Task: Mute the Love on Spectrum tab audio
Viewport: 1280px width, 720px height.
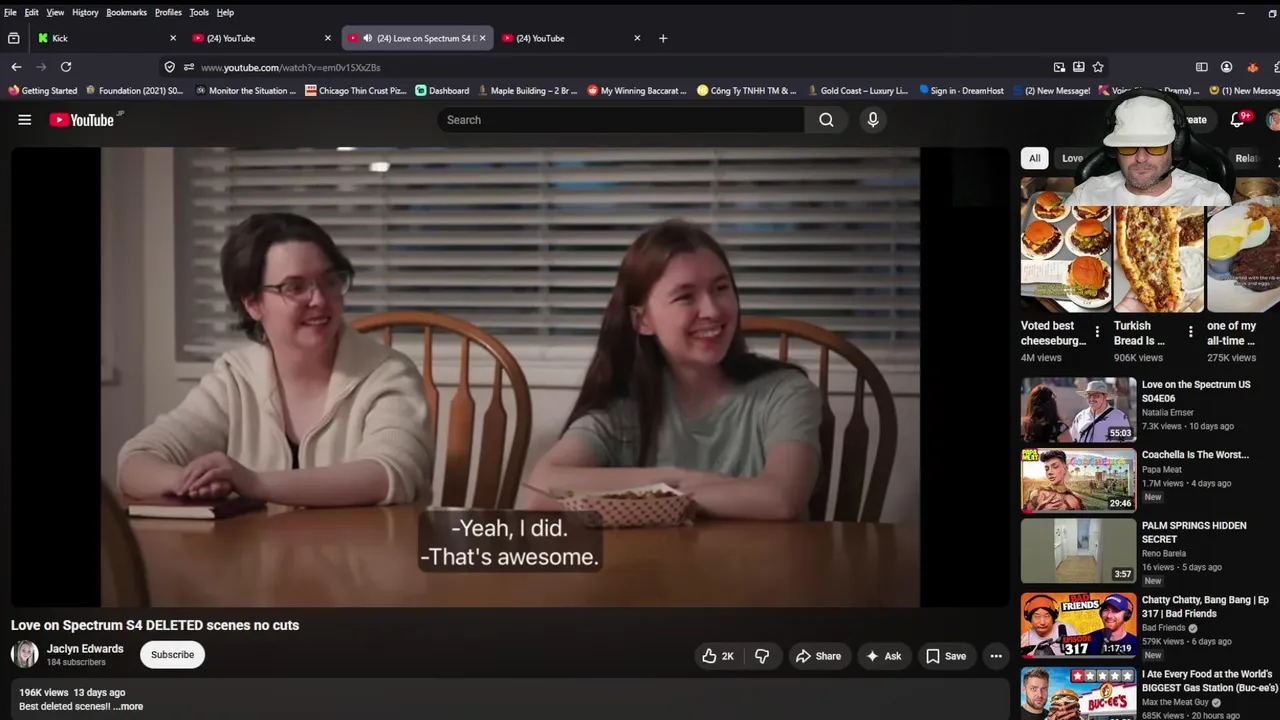Action: tap(367, 38)
